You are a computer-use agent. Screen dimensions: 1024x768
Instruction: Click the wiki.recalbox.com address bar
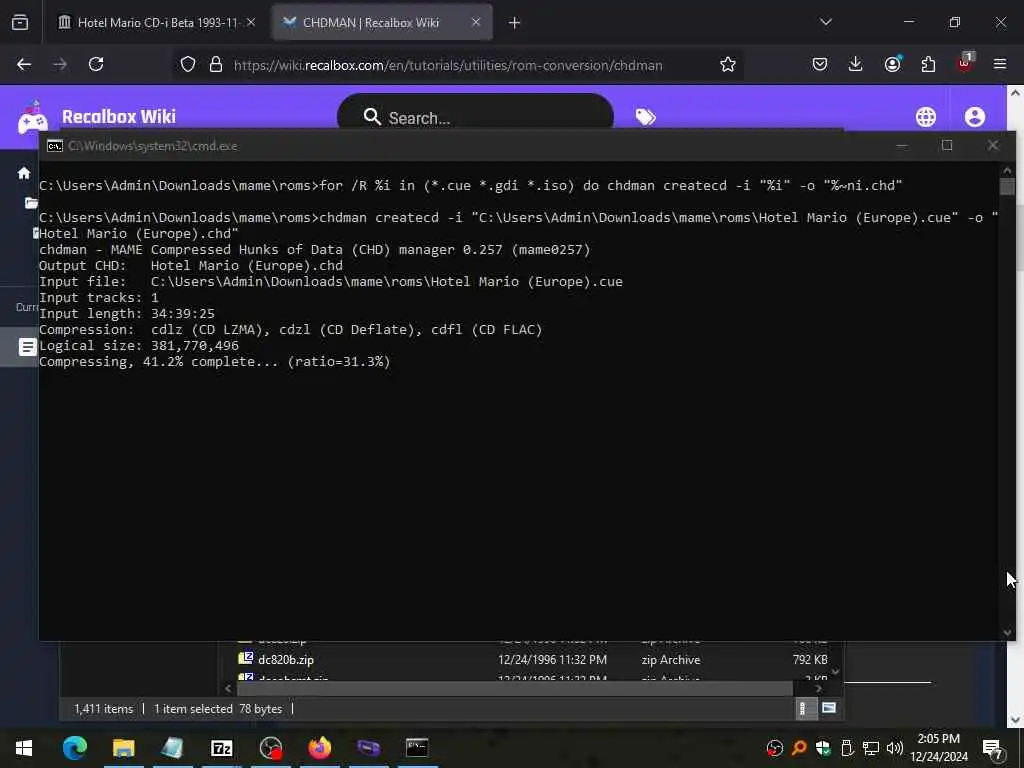click(x=448, y=65)
